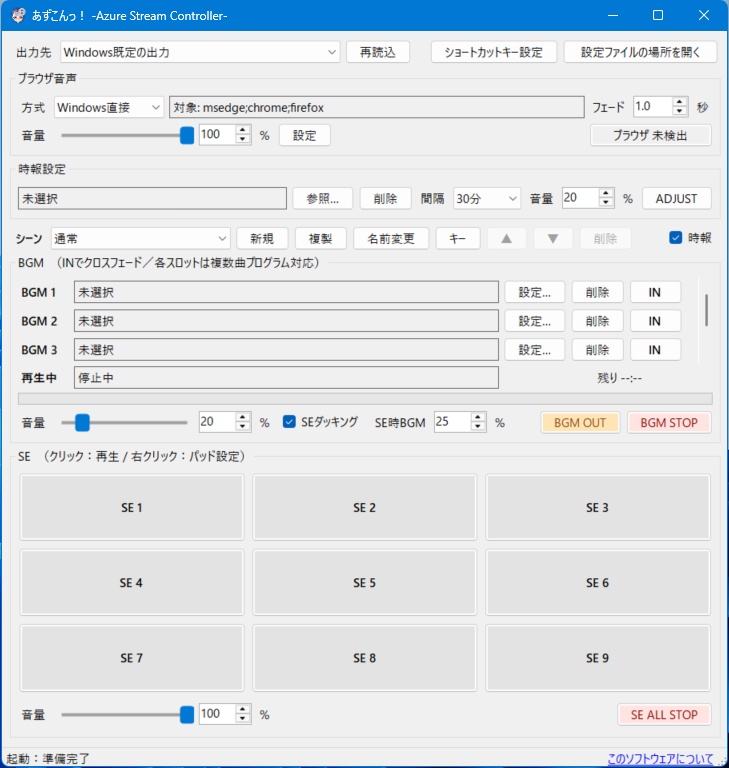Increase the フェード seconds spinner value
Image resolution: width=729 pixels, height=768 pixels.
680,102
